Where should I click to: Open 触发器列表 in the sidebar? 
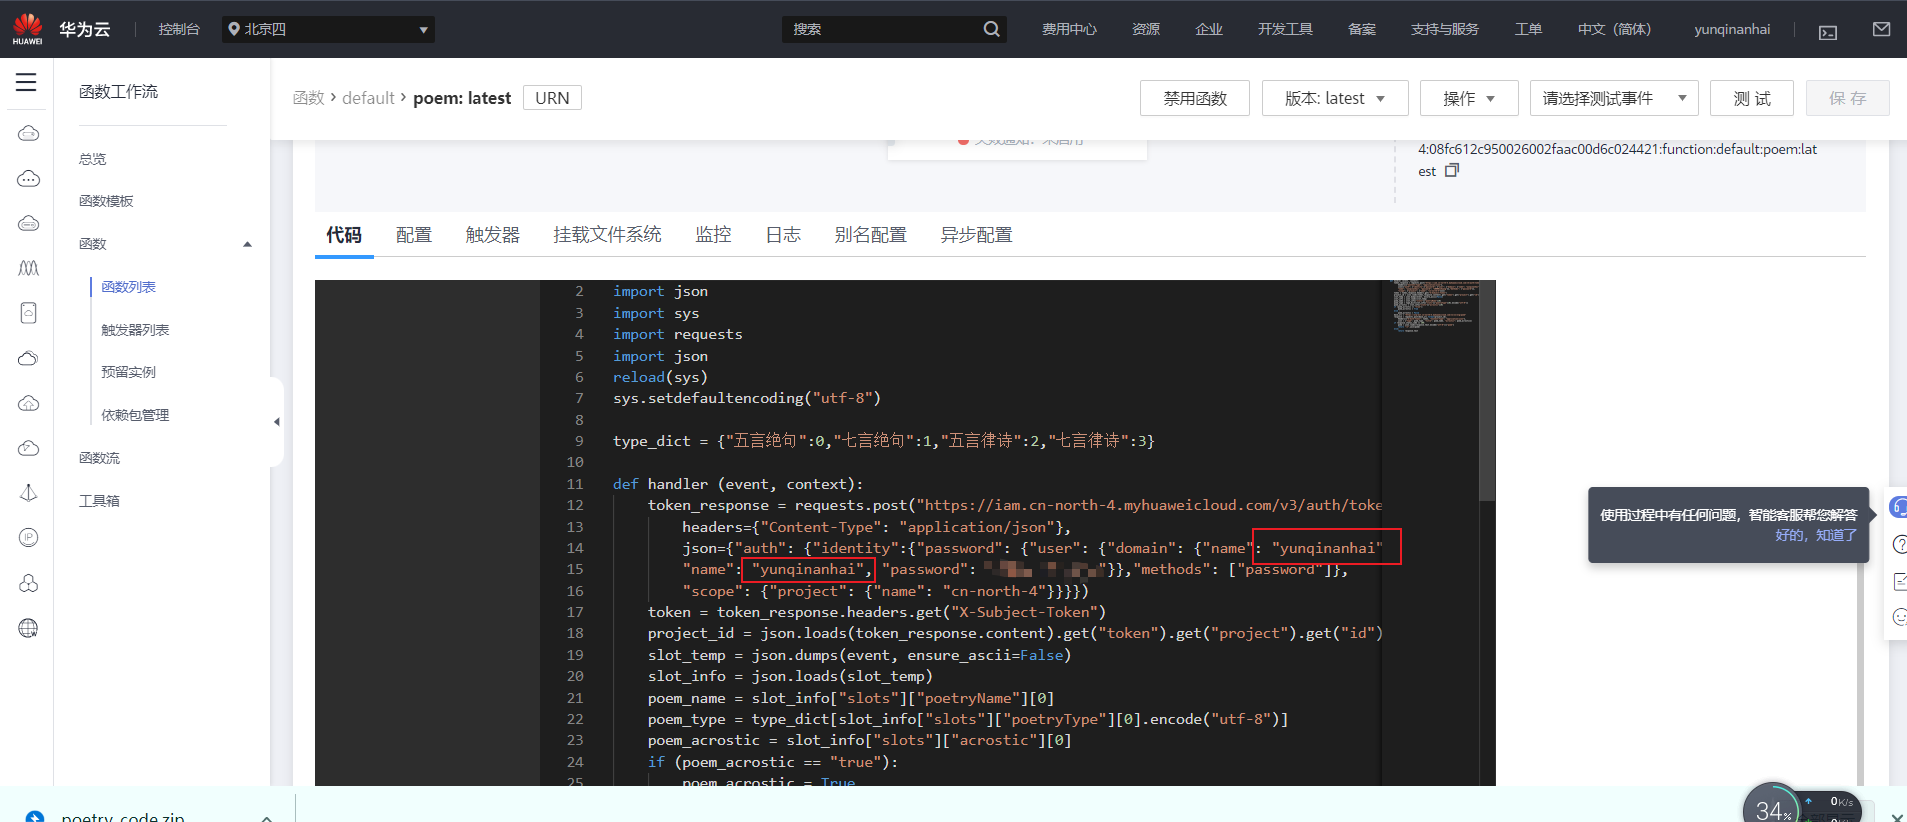135,330
